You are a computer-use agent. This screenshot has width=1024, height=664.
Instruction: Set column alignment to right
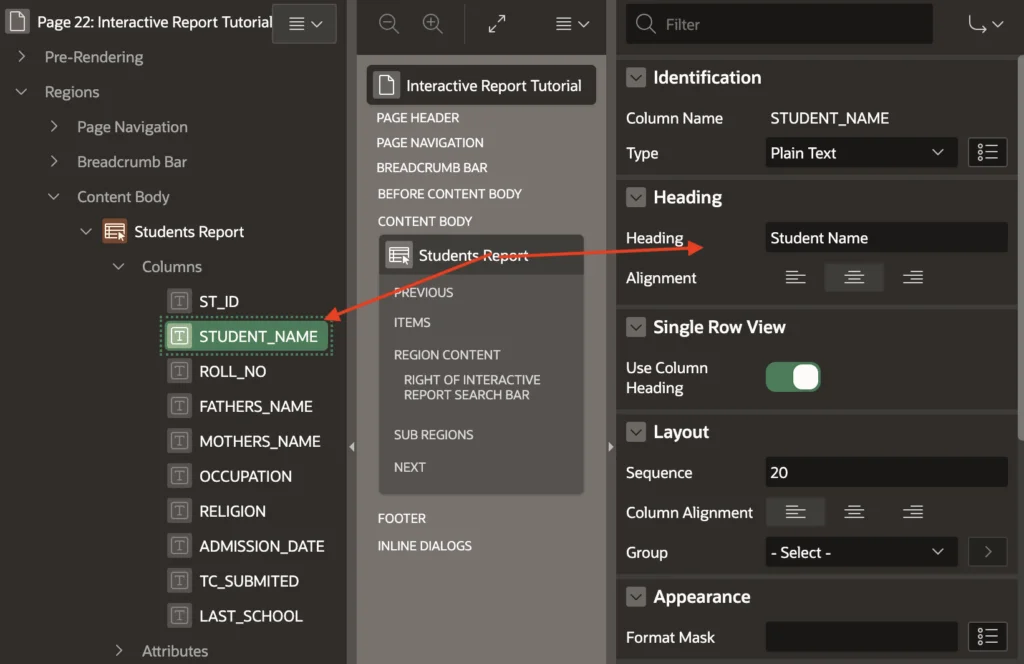[912, 512]
